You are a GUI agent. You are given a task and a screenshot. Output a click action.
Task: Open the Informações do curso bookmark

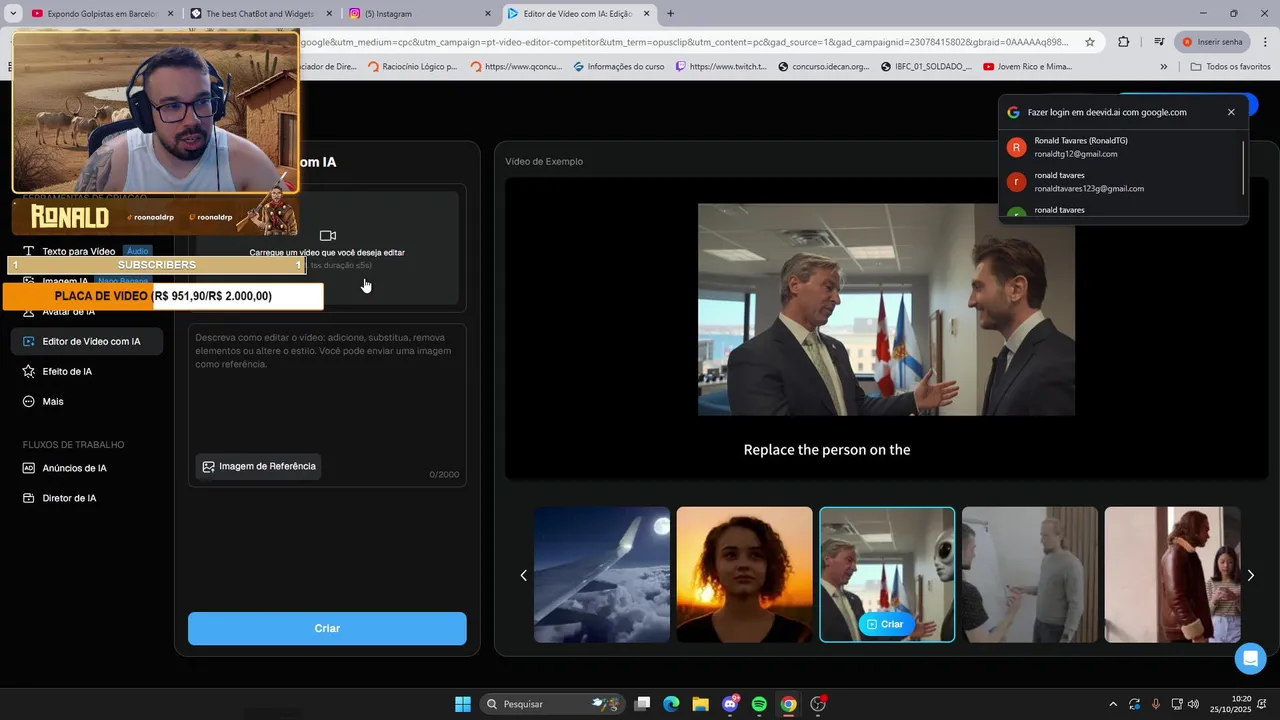[619, 67]
